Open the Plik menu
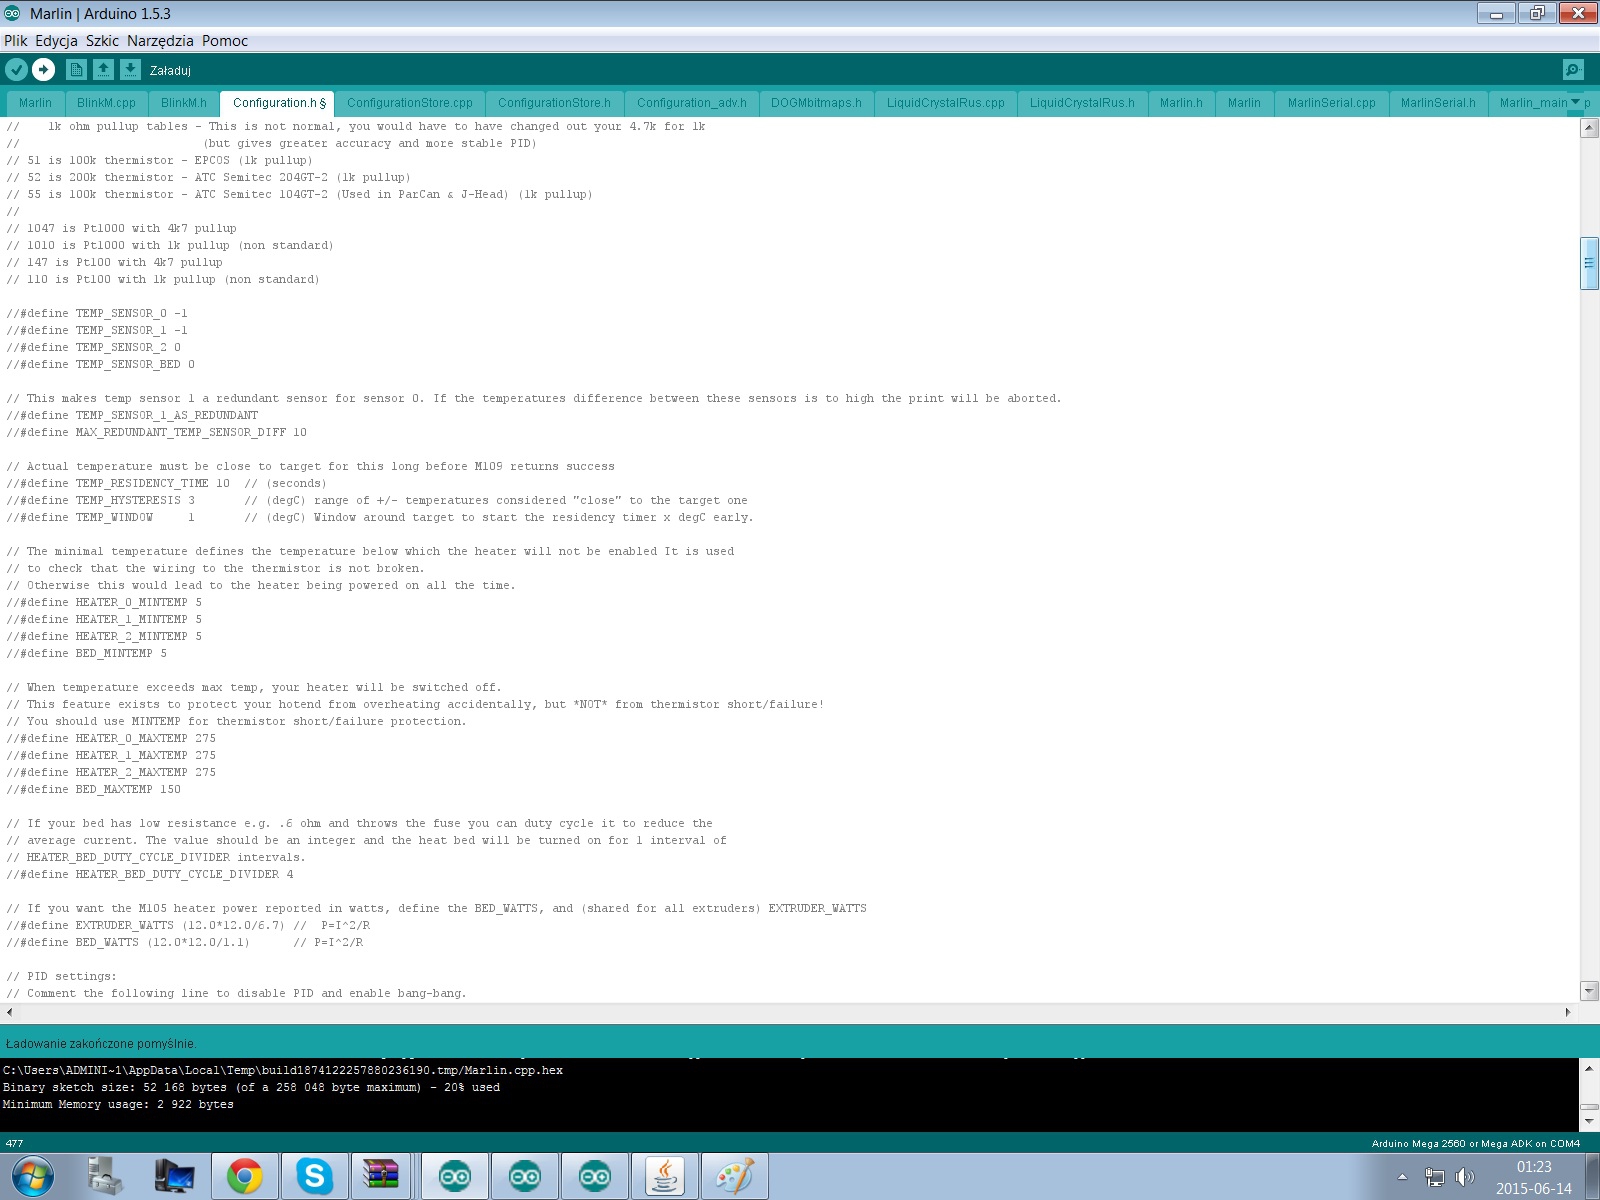1600x1200 pixels. coord(16,41)
